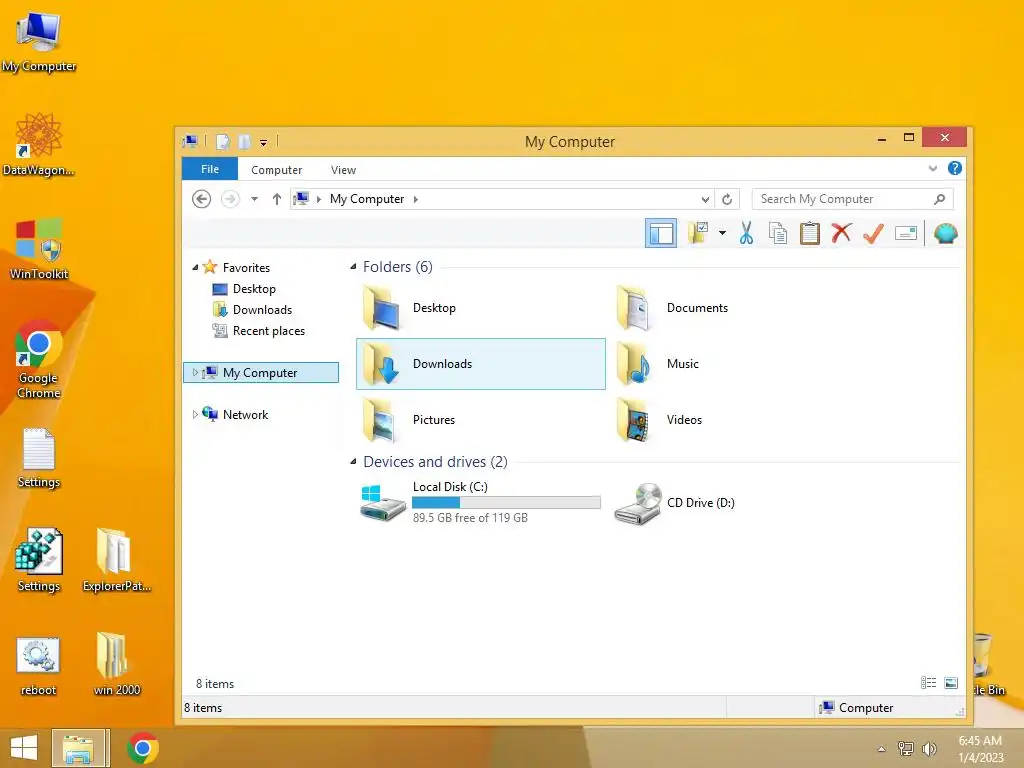Click the window system menu icon
Viewport: 1024px width, 768px height.
click(191, 141)
